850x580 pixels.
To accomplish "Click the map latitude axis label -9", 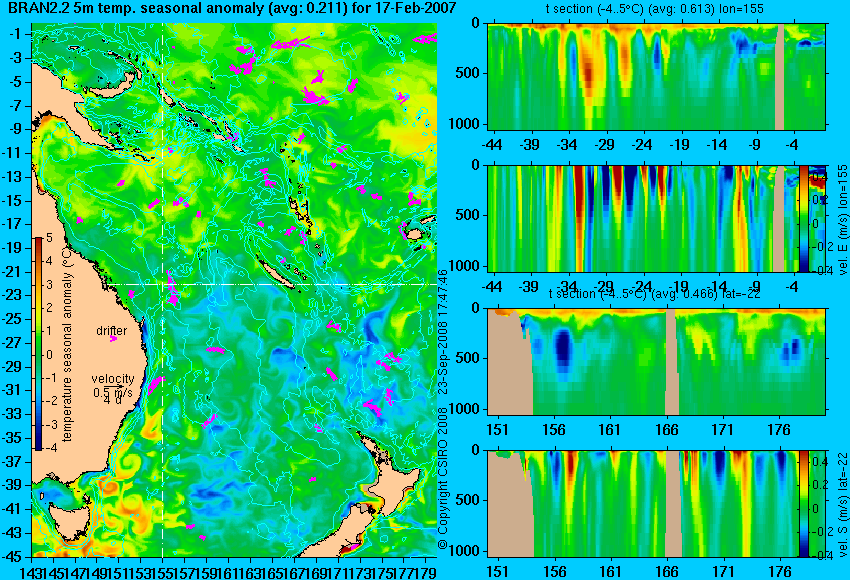I will tap(18, 129).
